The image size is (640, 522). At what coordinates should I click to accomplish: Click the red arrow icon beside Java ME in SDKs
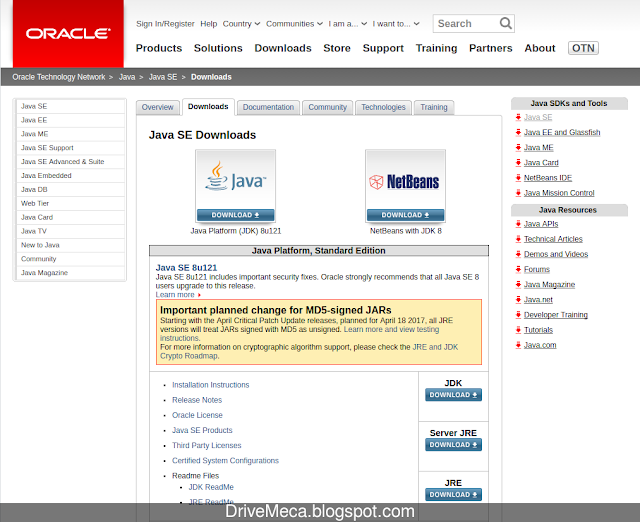point(518,147)
